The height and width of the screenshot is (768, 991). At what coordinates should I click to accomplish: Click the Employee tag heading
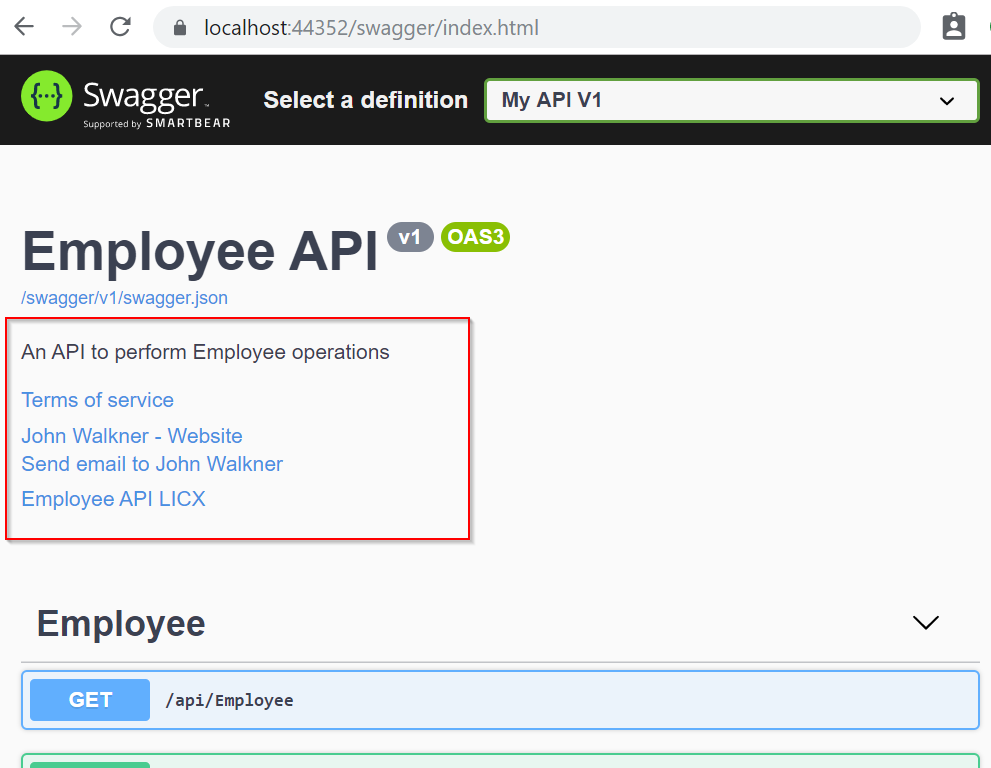(121, 623)
